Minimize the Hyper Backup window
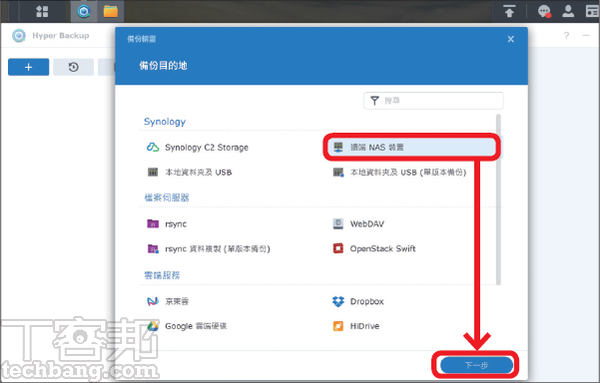Screen dimensions: 600x383 [x=586, y=36]
